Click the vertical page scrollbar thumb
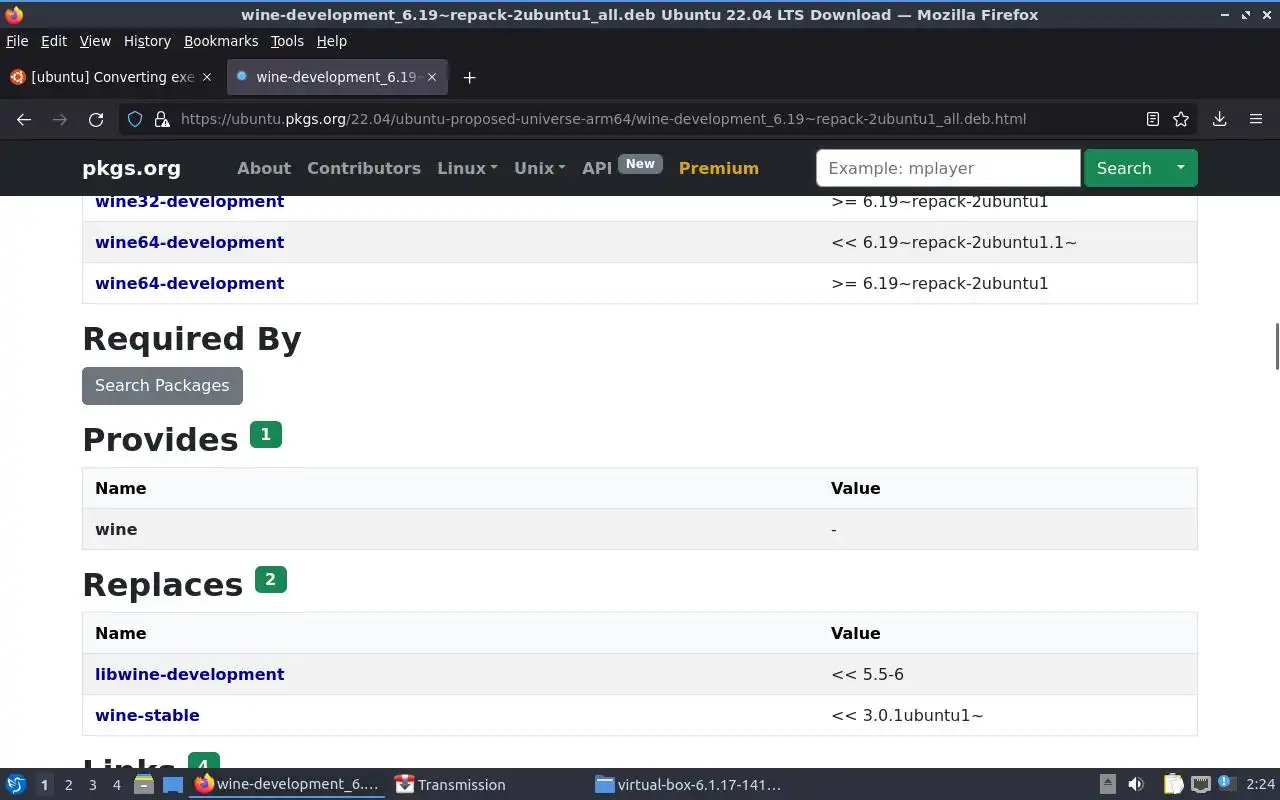 click(1276, 347)
